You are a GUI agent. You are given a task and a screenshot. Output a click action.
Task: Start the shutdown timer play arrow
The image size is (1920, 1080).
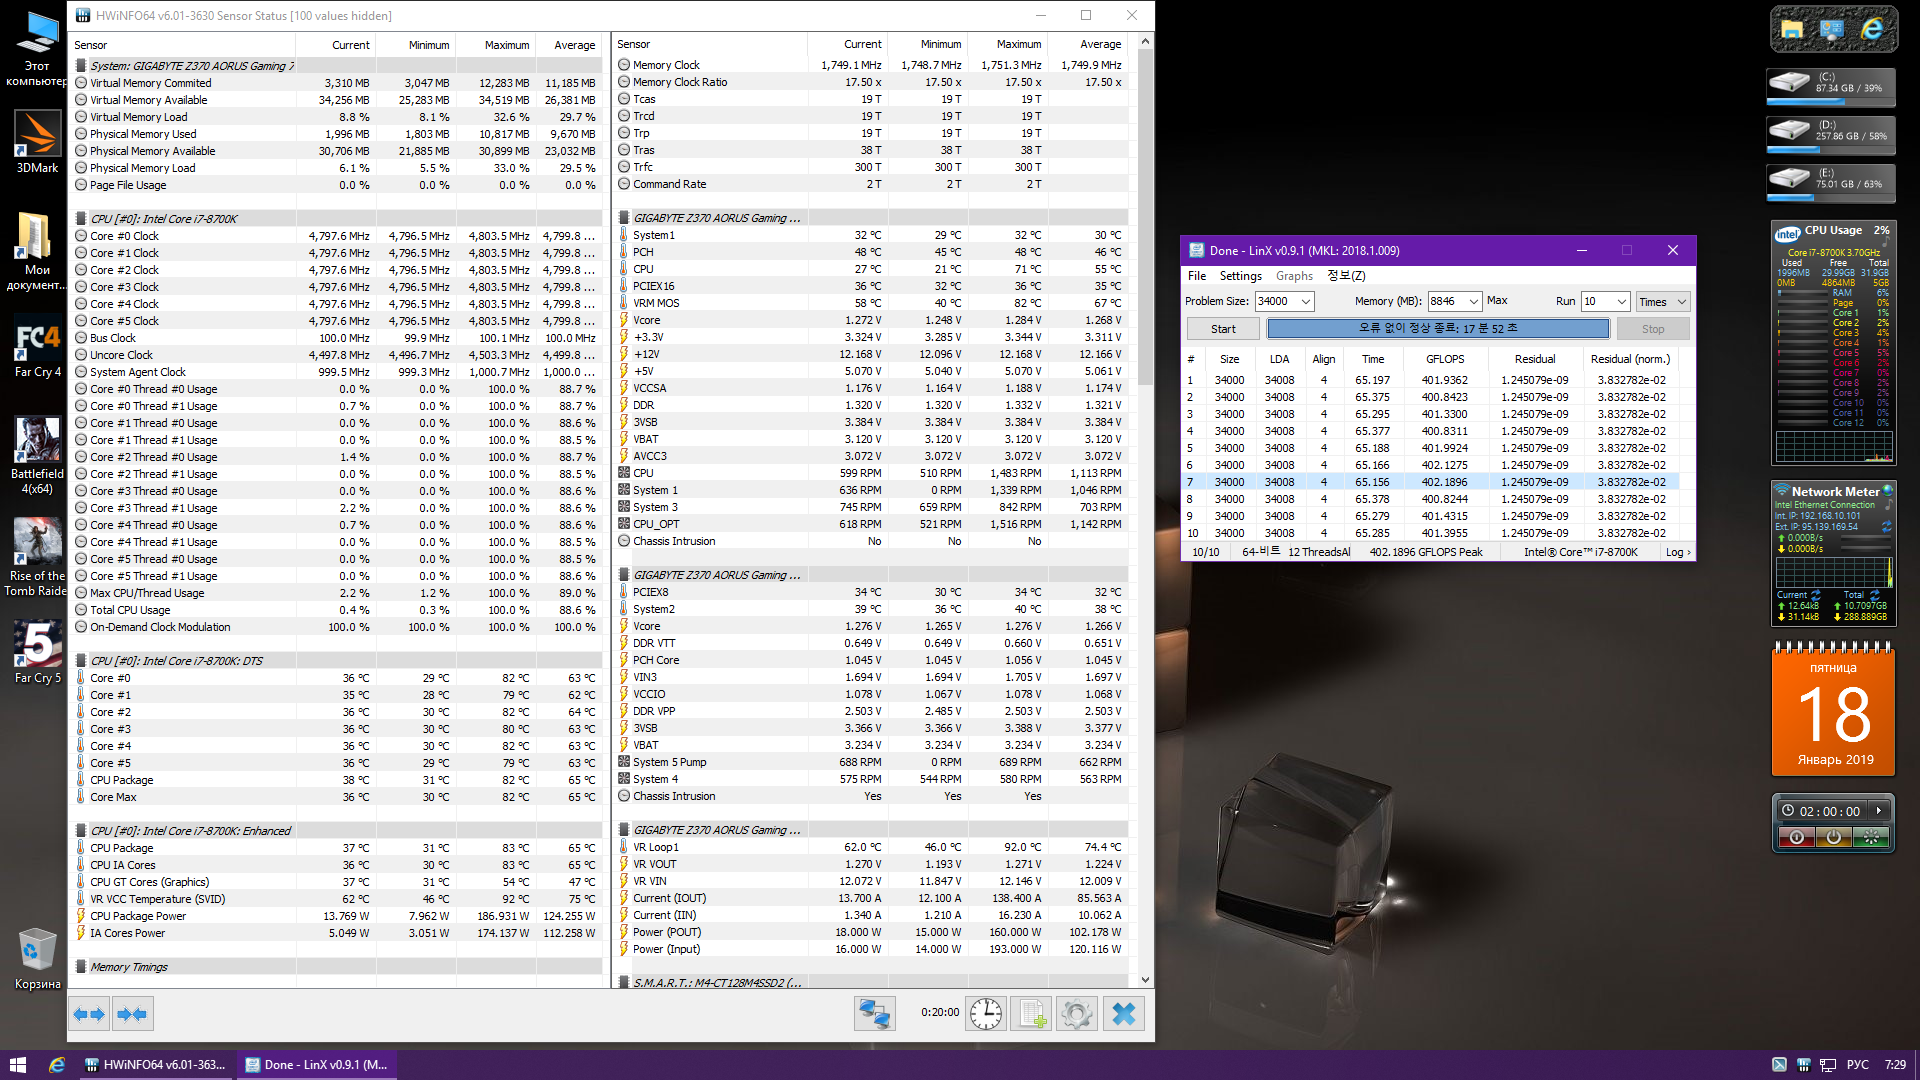(x=1879, y=811)
